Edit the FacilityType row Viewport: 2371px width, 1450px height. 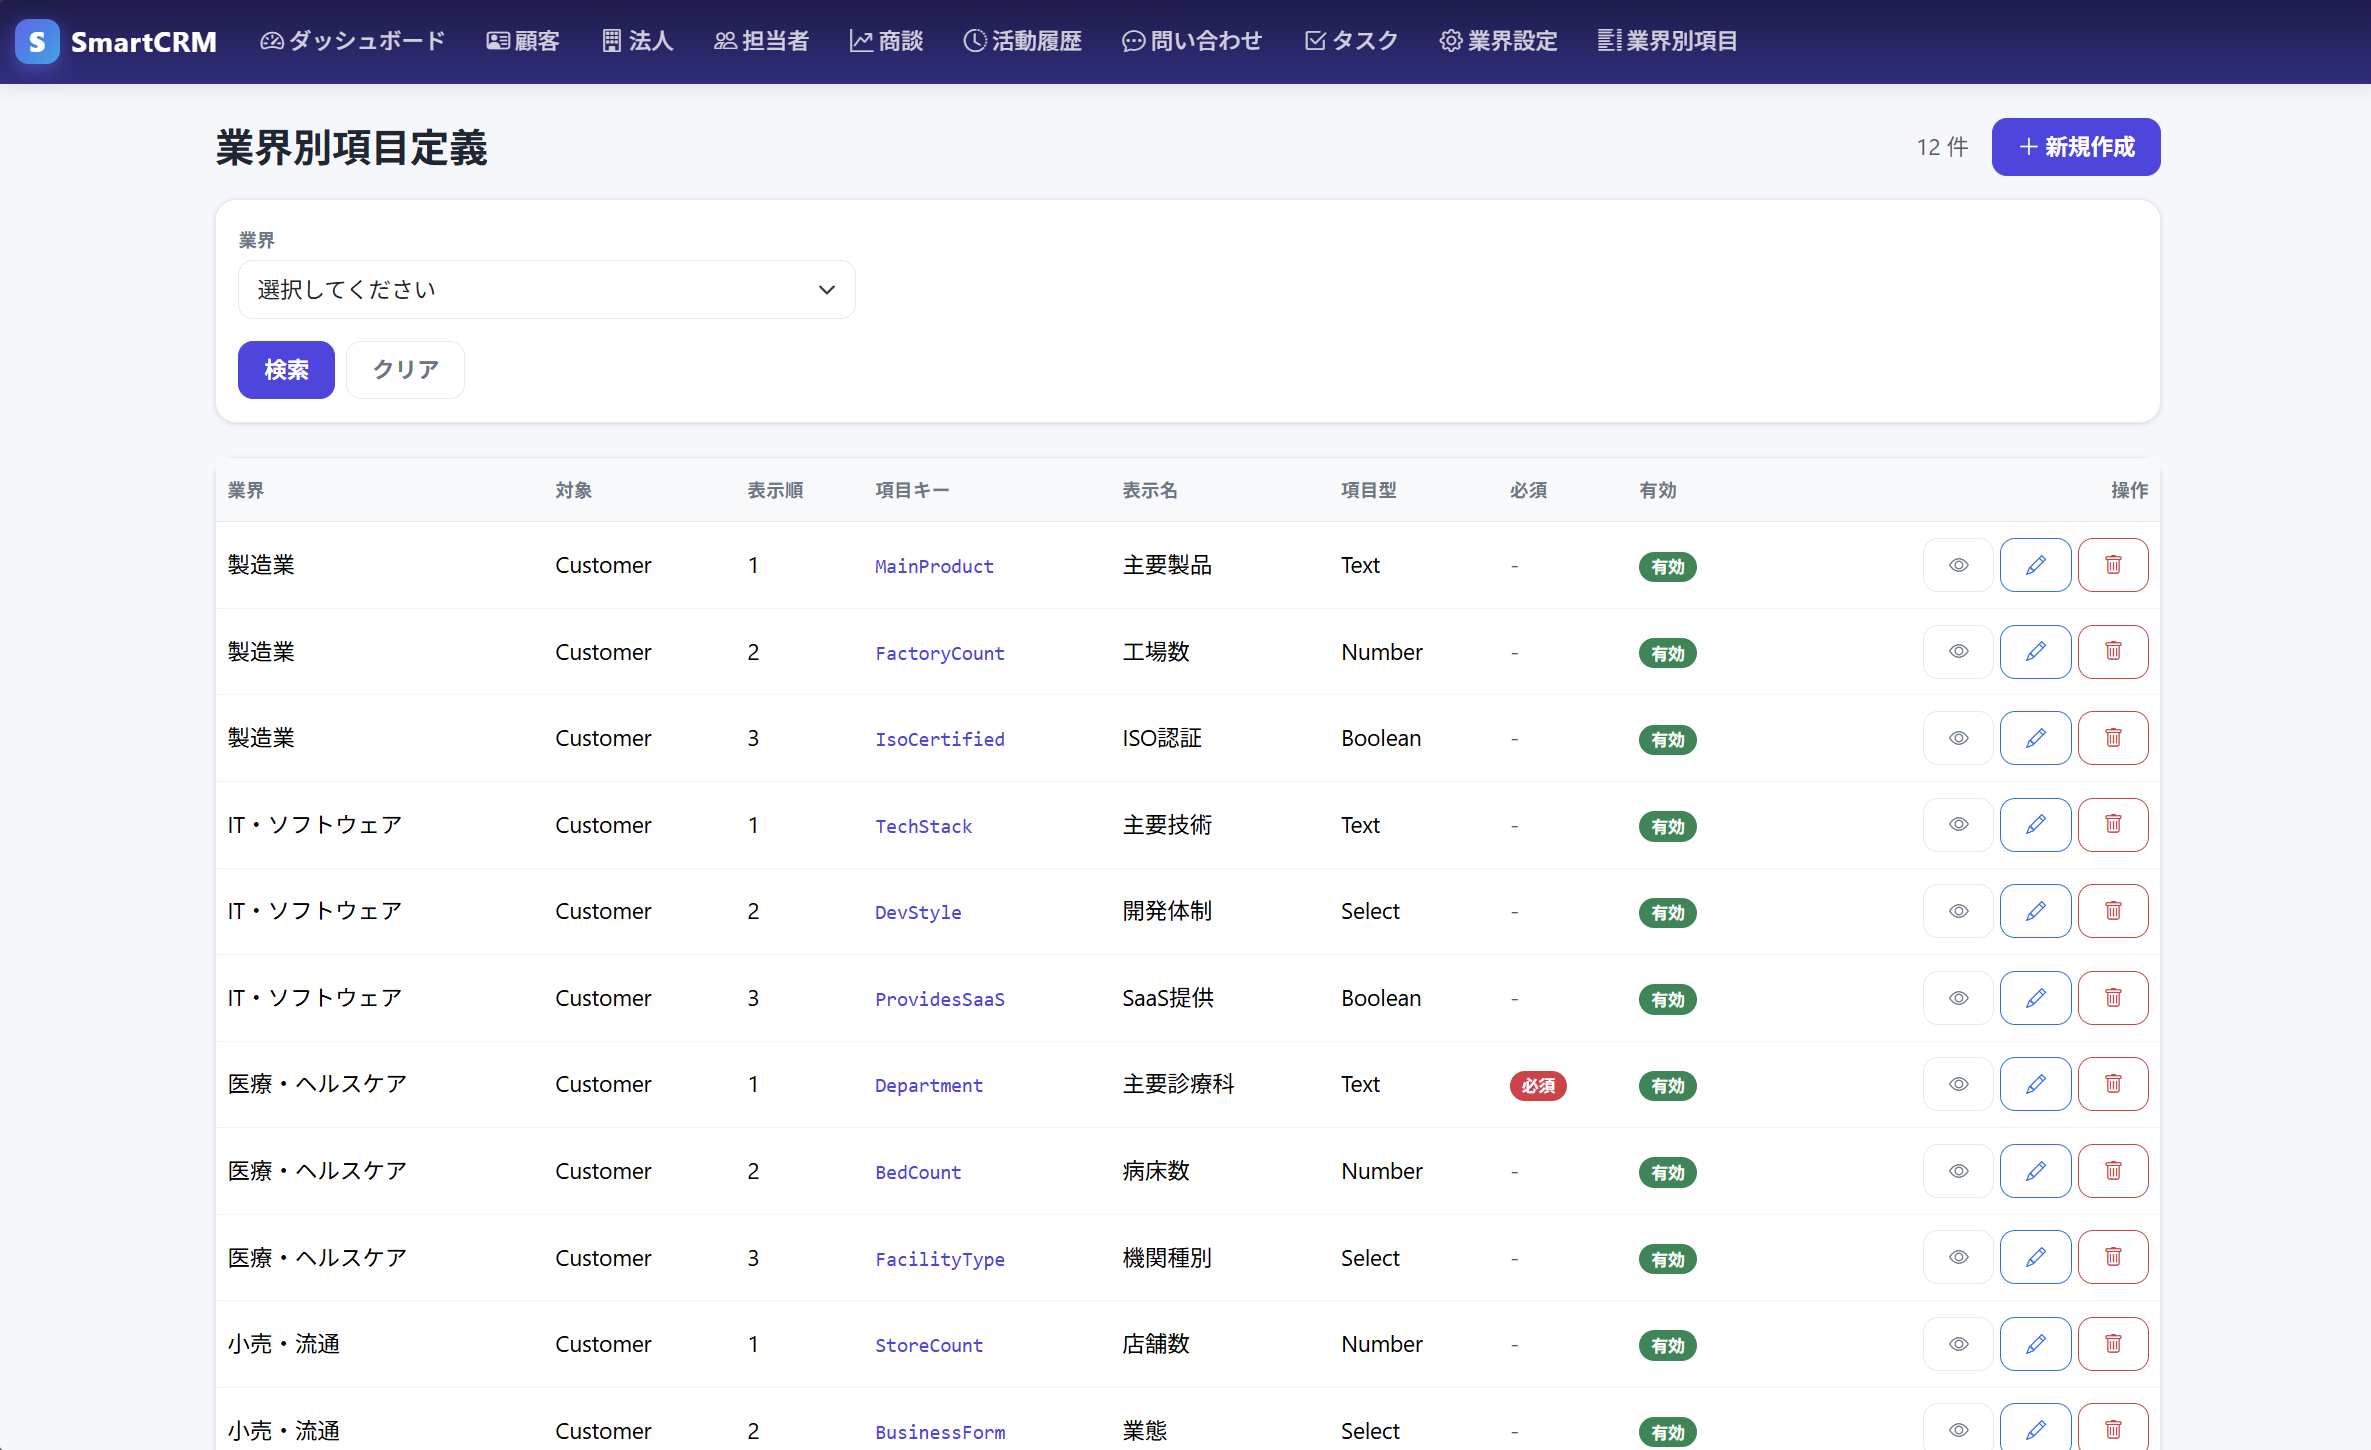2035,1257
